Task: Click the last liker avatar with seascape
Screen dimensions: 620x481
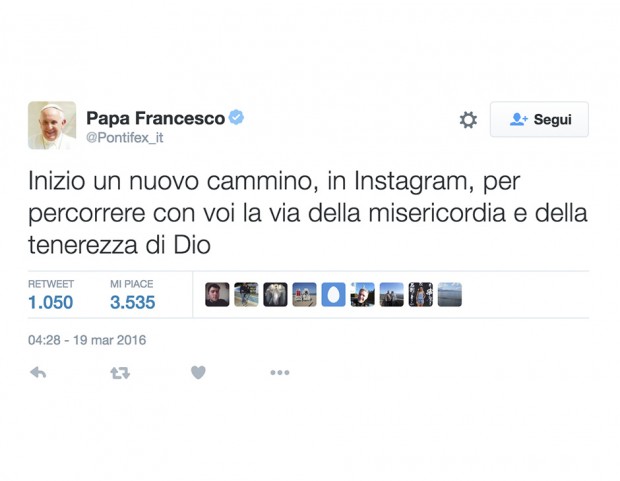Action: coord(450,295)
